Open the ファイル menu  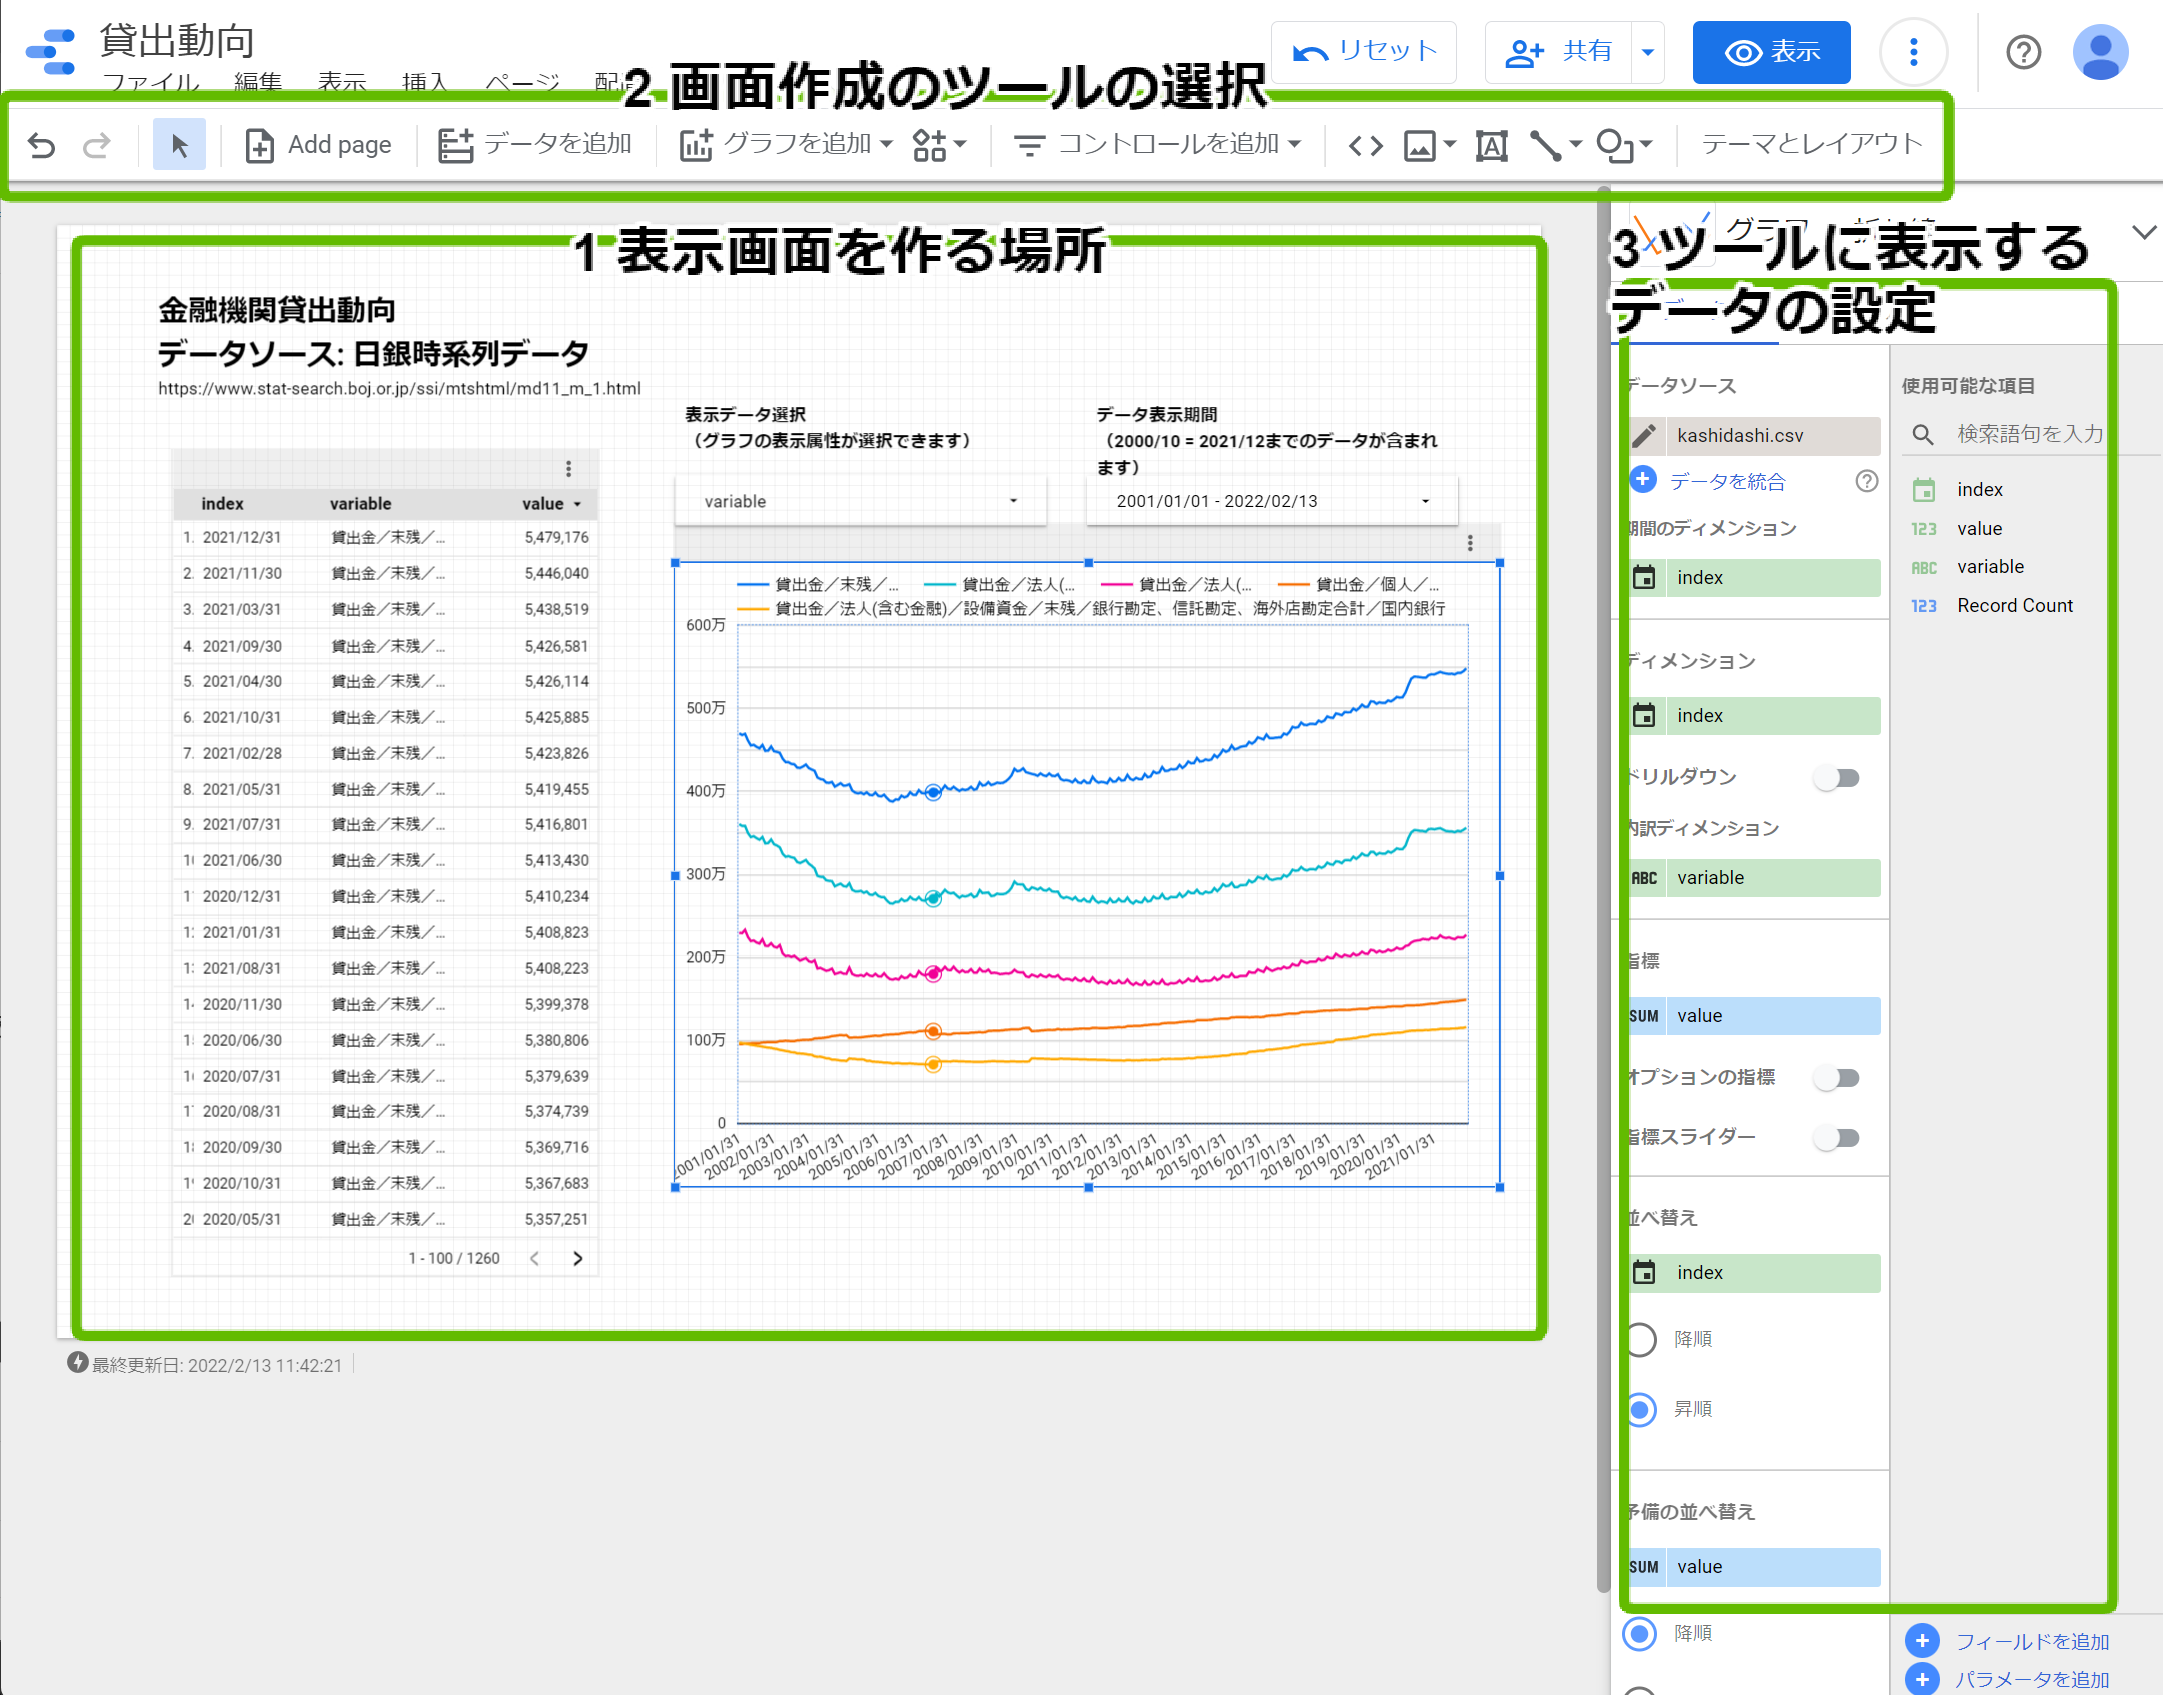150,82
